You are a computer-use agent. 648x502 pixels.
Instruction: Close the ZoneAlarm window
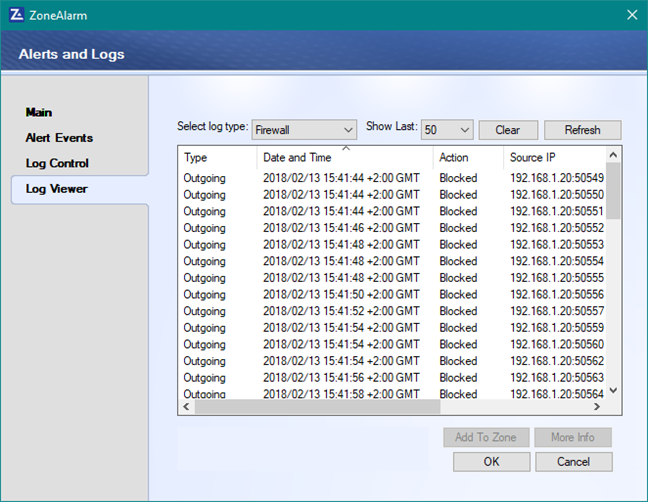pyautogui.click(x=632, y=15)
